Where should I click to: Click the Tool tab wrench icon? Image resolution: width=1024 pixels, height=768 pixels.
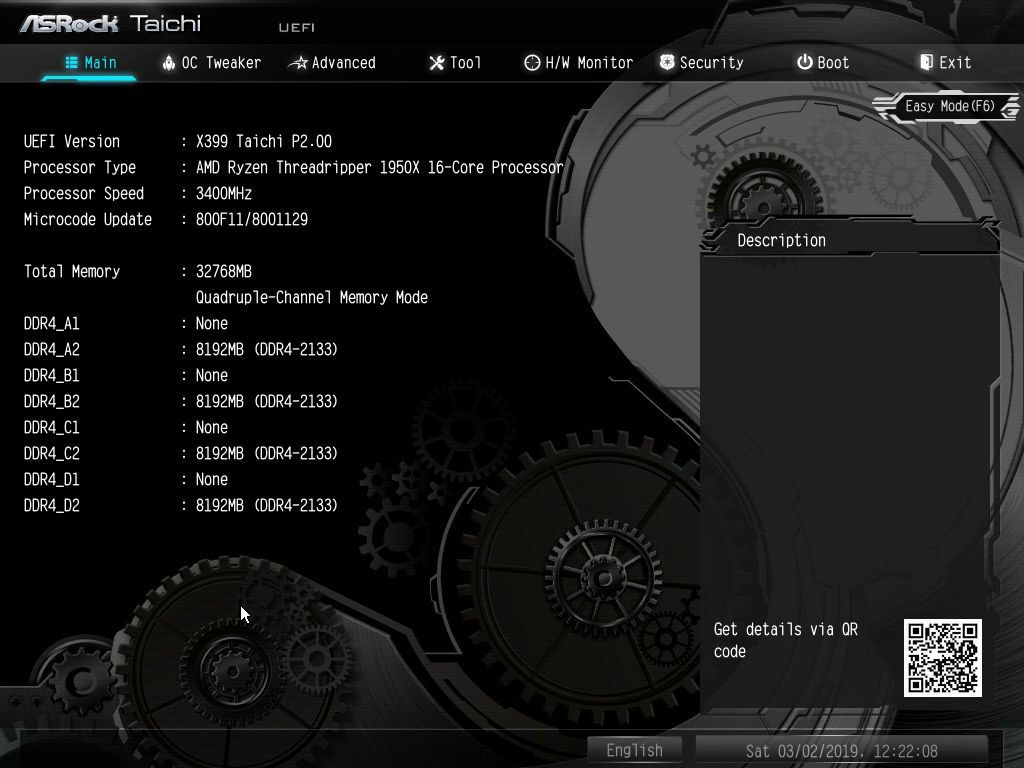[x=436, y=63]
